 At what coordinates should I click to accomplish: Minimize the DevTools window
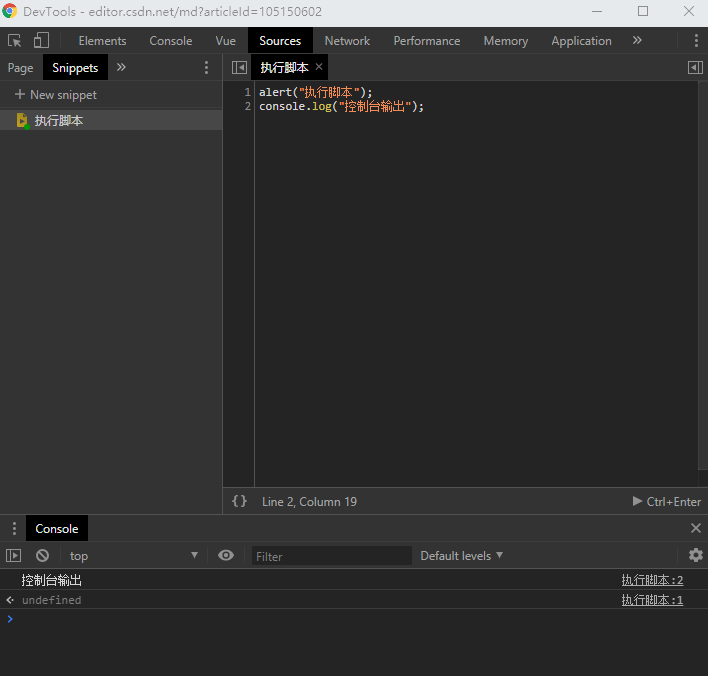[597, 11]
